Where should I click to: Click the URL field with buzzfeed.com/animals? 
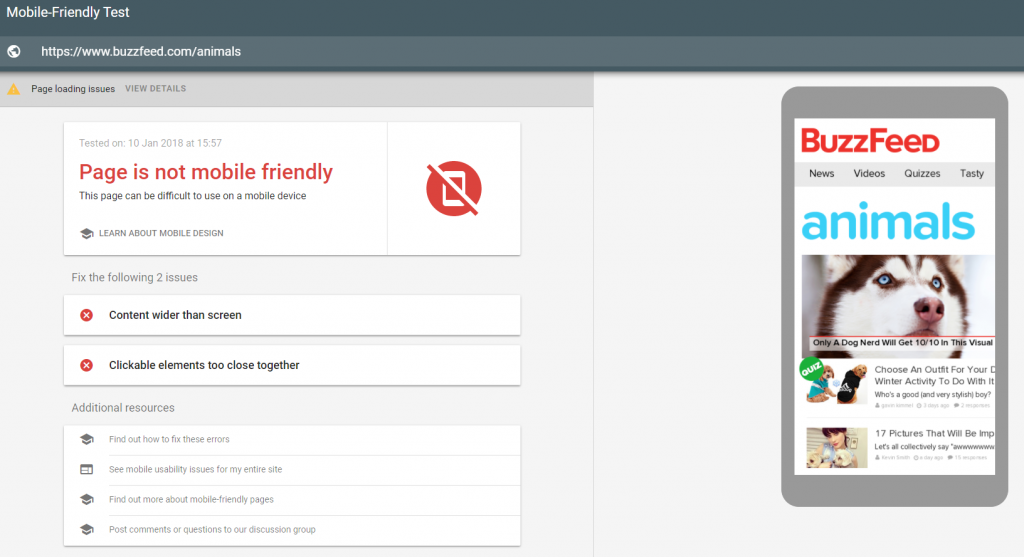point(141,52)
